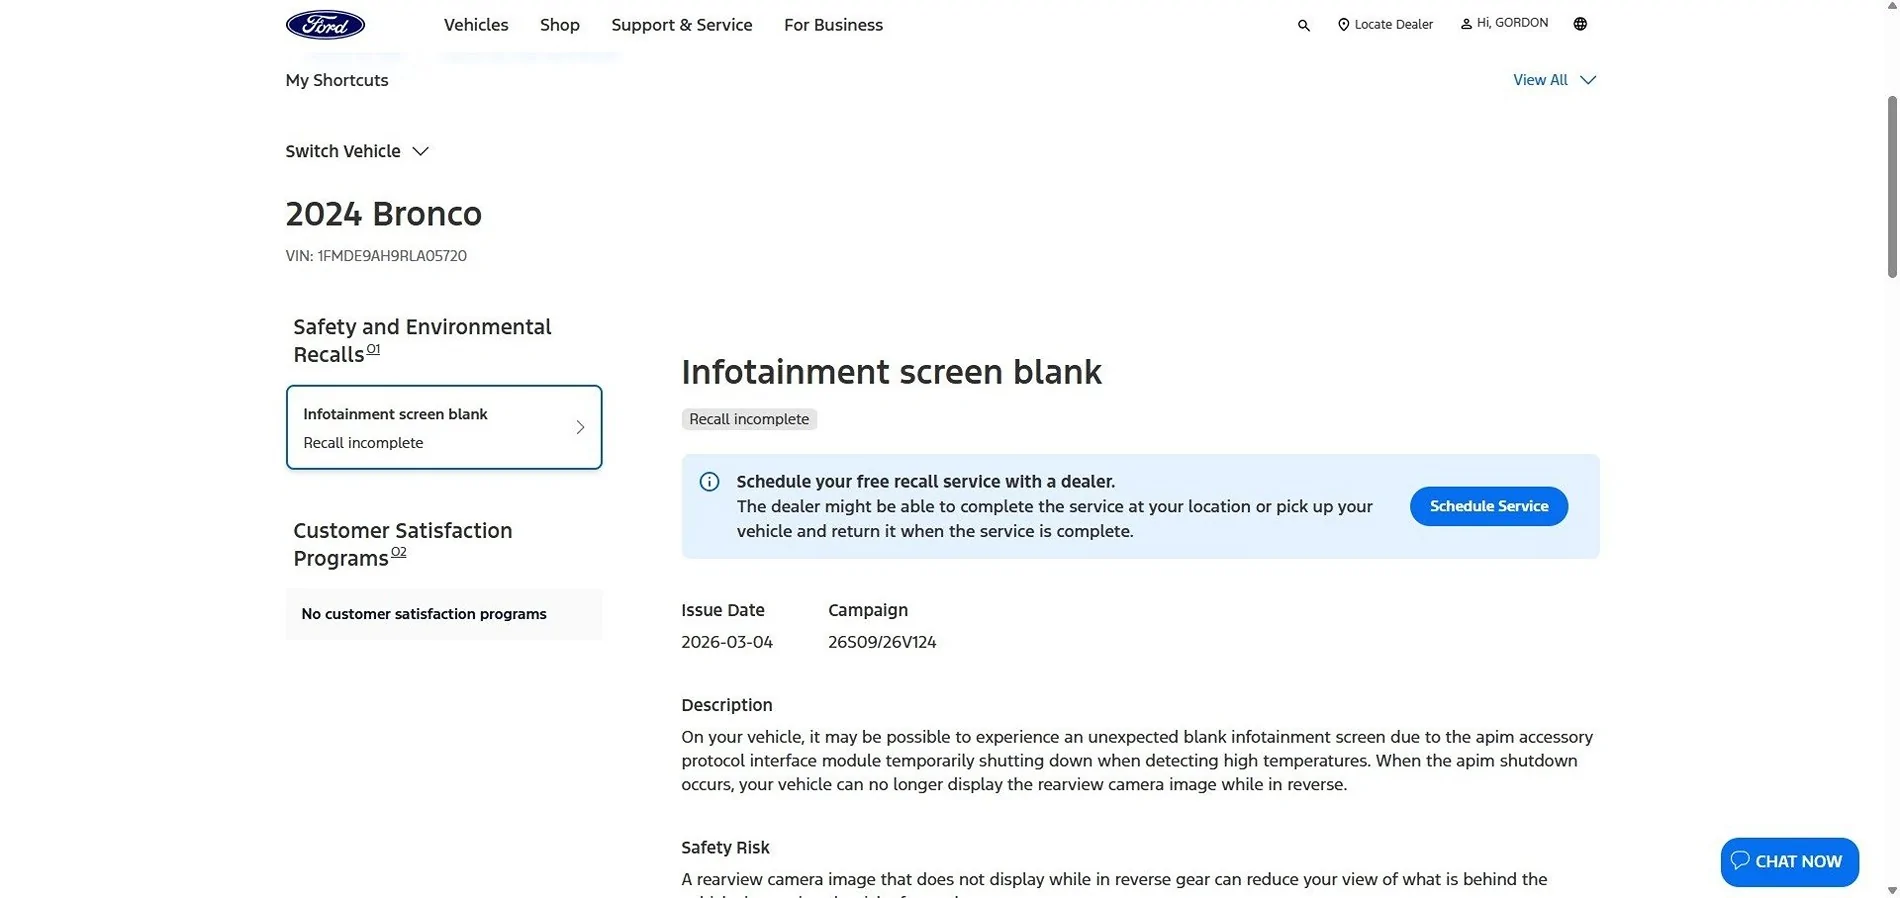
Task: Click the View All link text
Action: [1540, 80]
